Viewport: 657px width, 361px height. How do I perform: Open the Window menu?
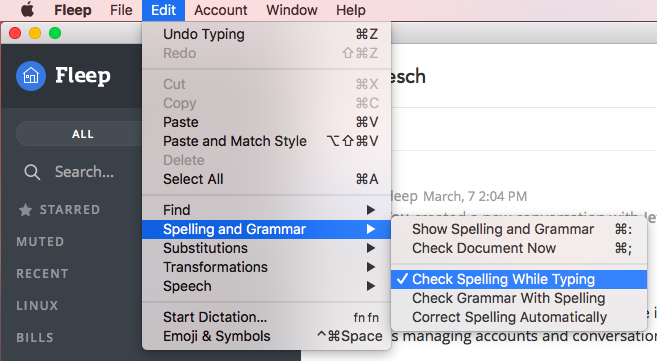[292, 10]
